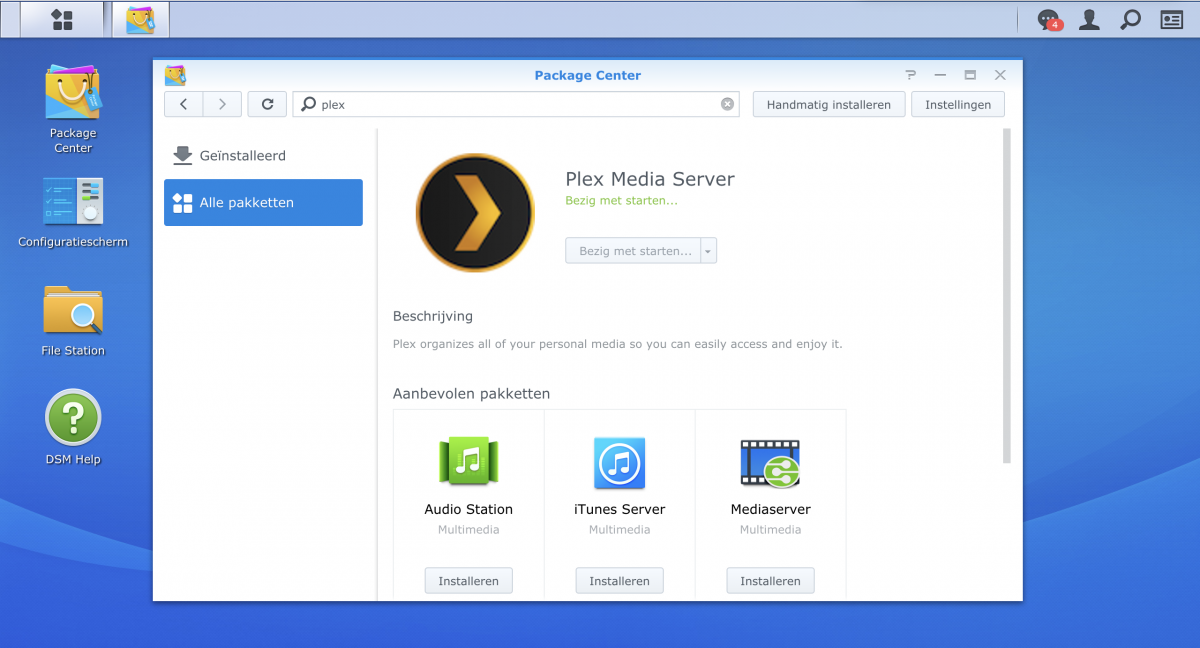Maximize the Package Center window

tap(970, 75)
